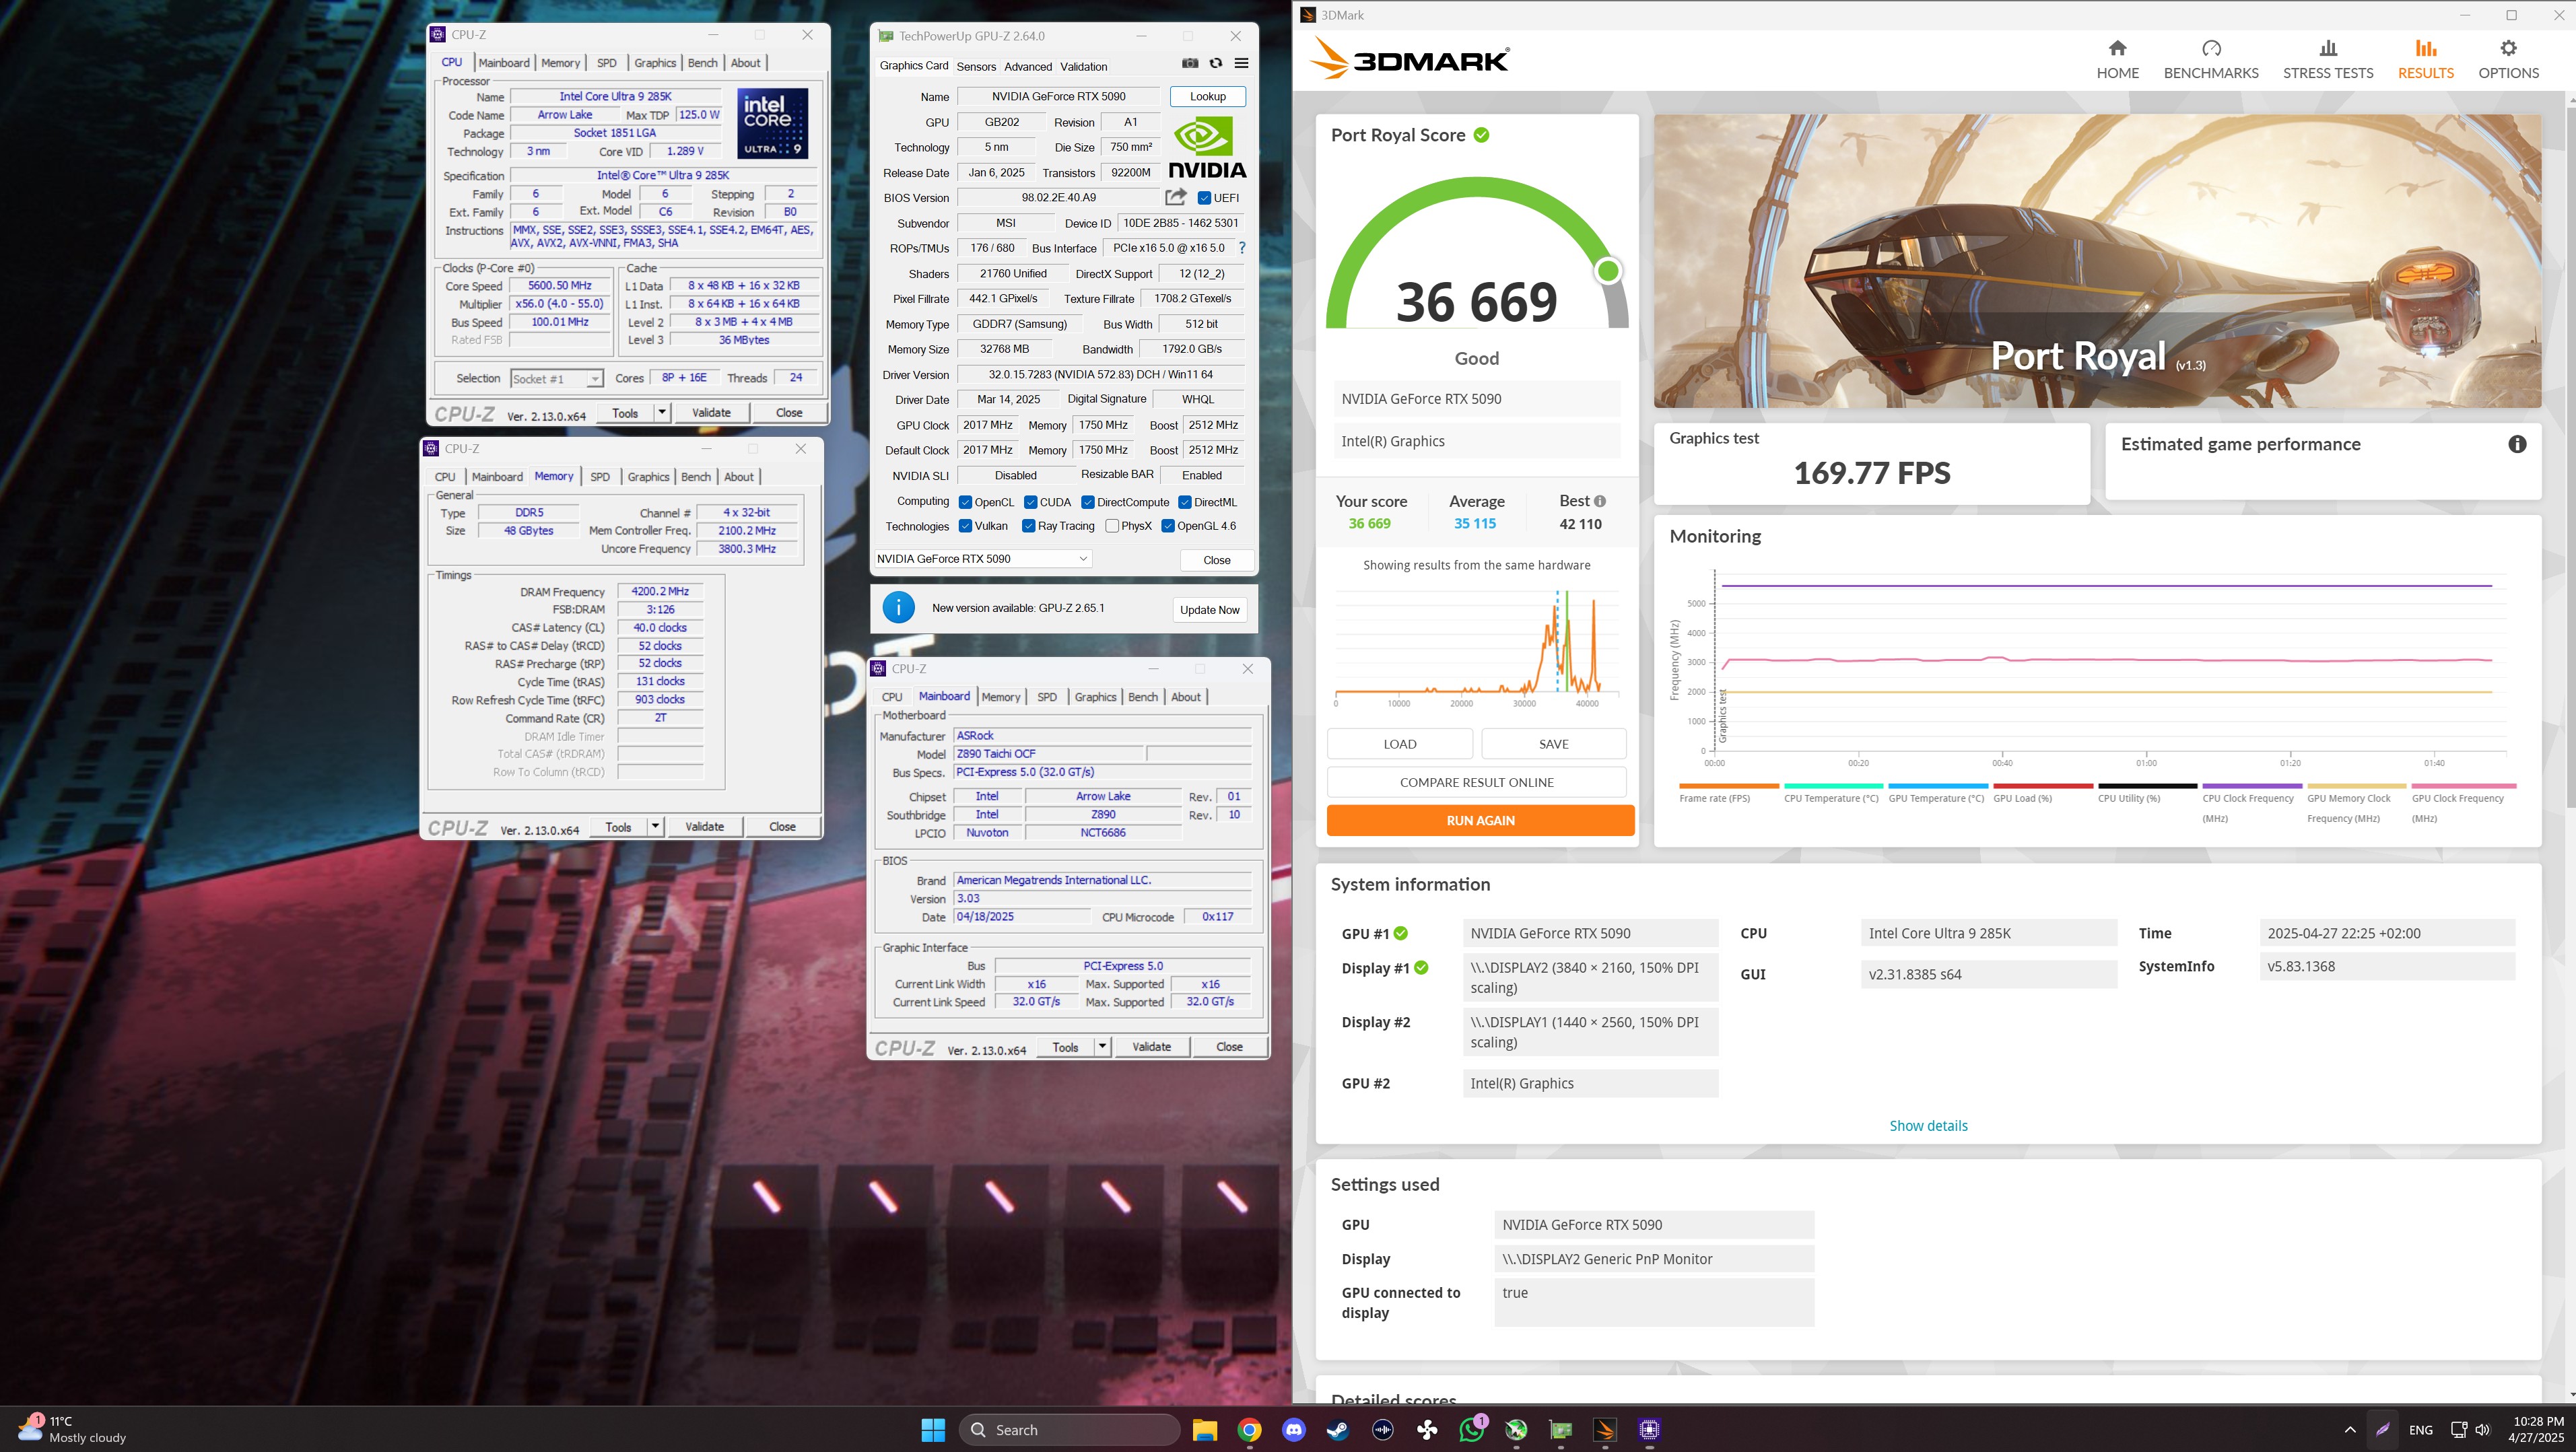Click the weather widget in the taskbar
The height and width of the screenshot is (1452, 2576).
72,1429
